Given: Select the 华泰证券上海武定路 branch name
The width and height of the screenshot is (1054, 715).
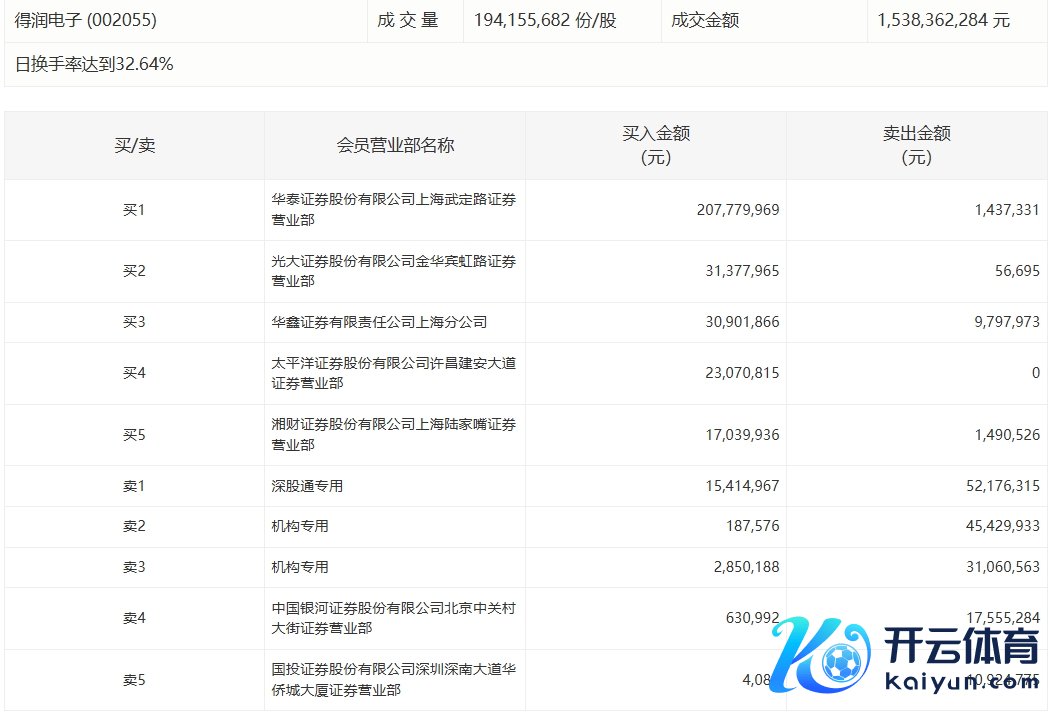Looking at the screenshot, I should tap(394, 210).
